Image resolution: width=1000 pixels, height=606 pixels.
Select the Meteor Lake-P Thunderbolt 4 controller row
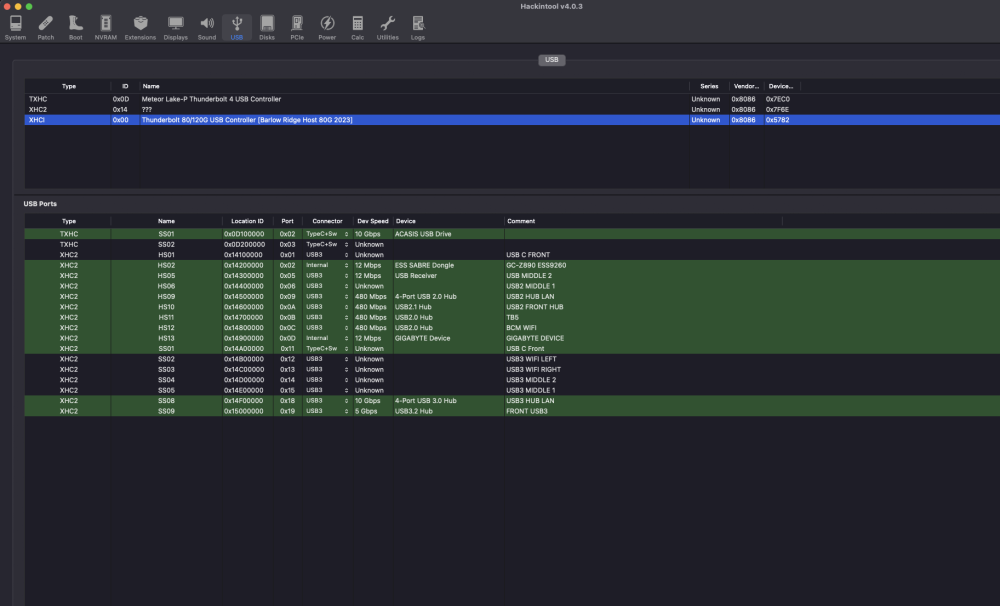tap(512, 99)
